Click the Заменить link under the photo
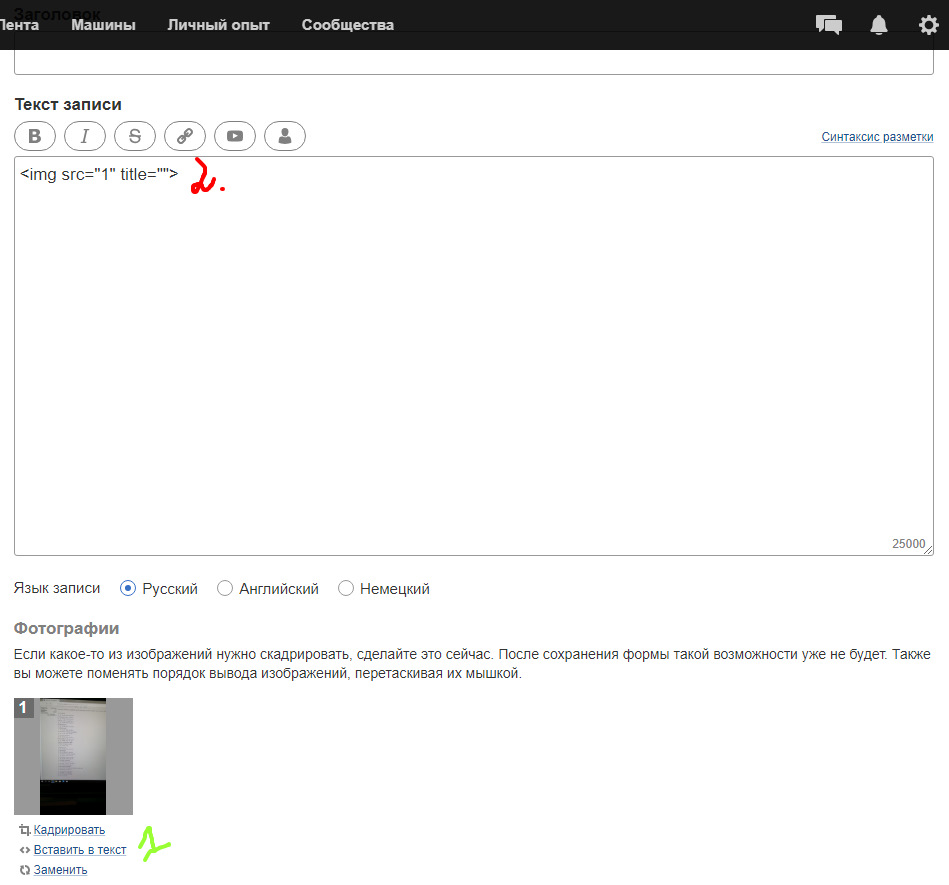949x885 pixels. pyautogui.click(x=60, y=870)
